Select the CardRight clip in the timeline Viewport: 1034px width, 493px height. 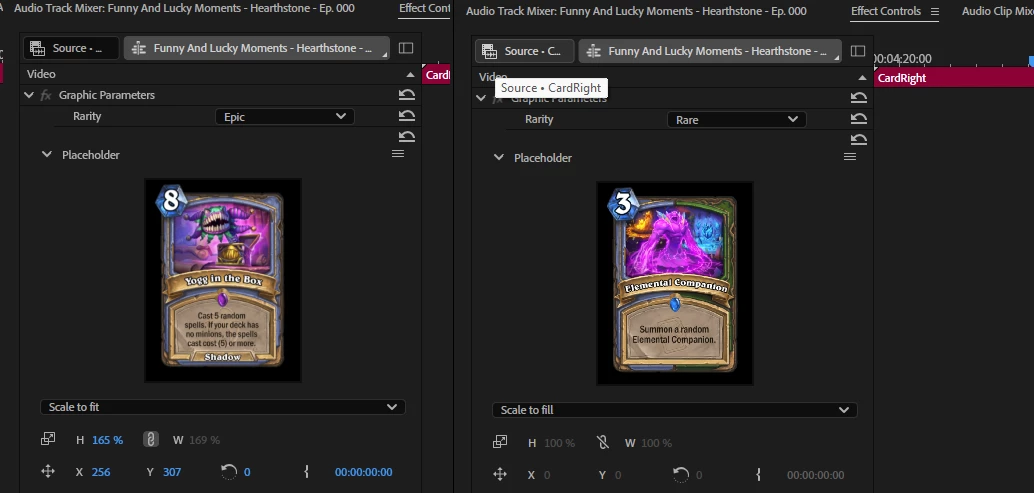[x=954, y=78]
